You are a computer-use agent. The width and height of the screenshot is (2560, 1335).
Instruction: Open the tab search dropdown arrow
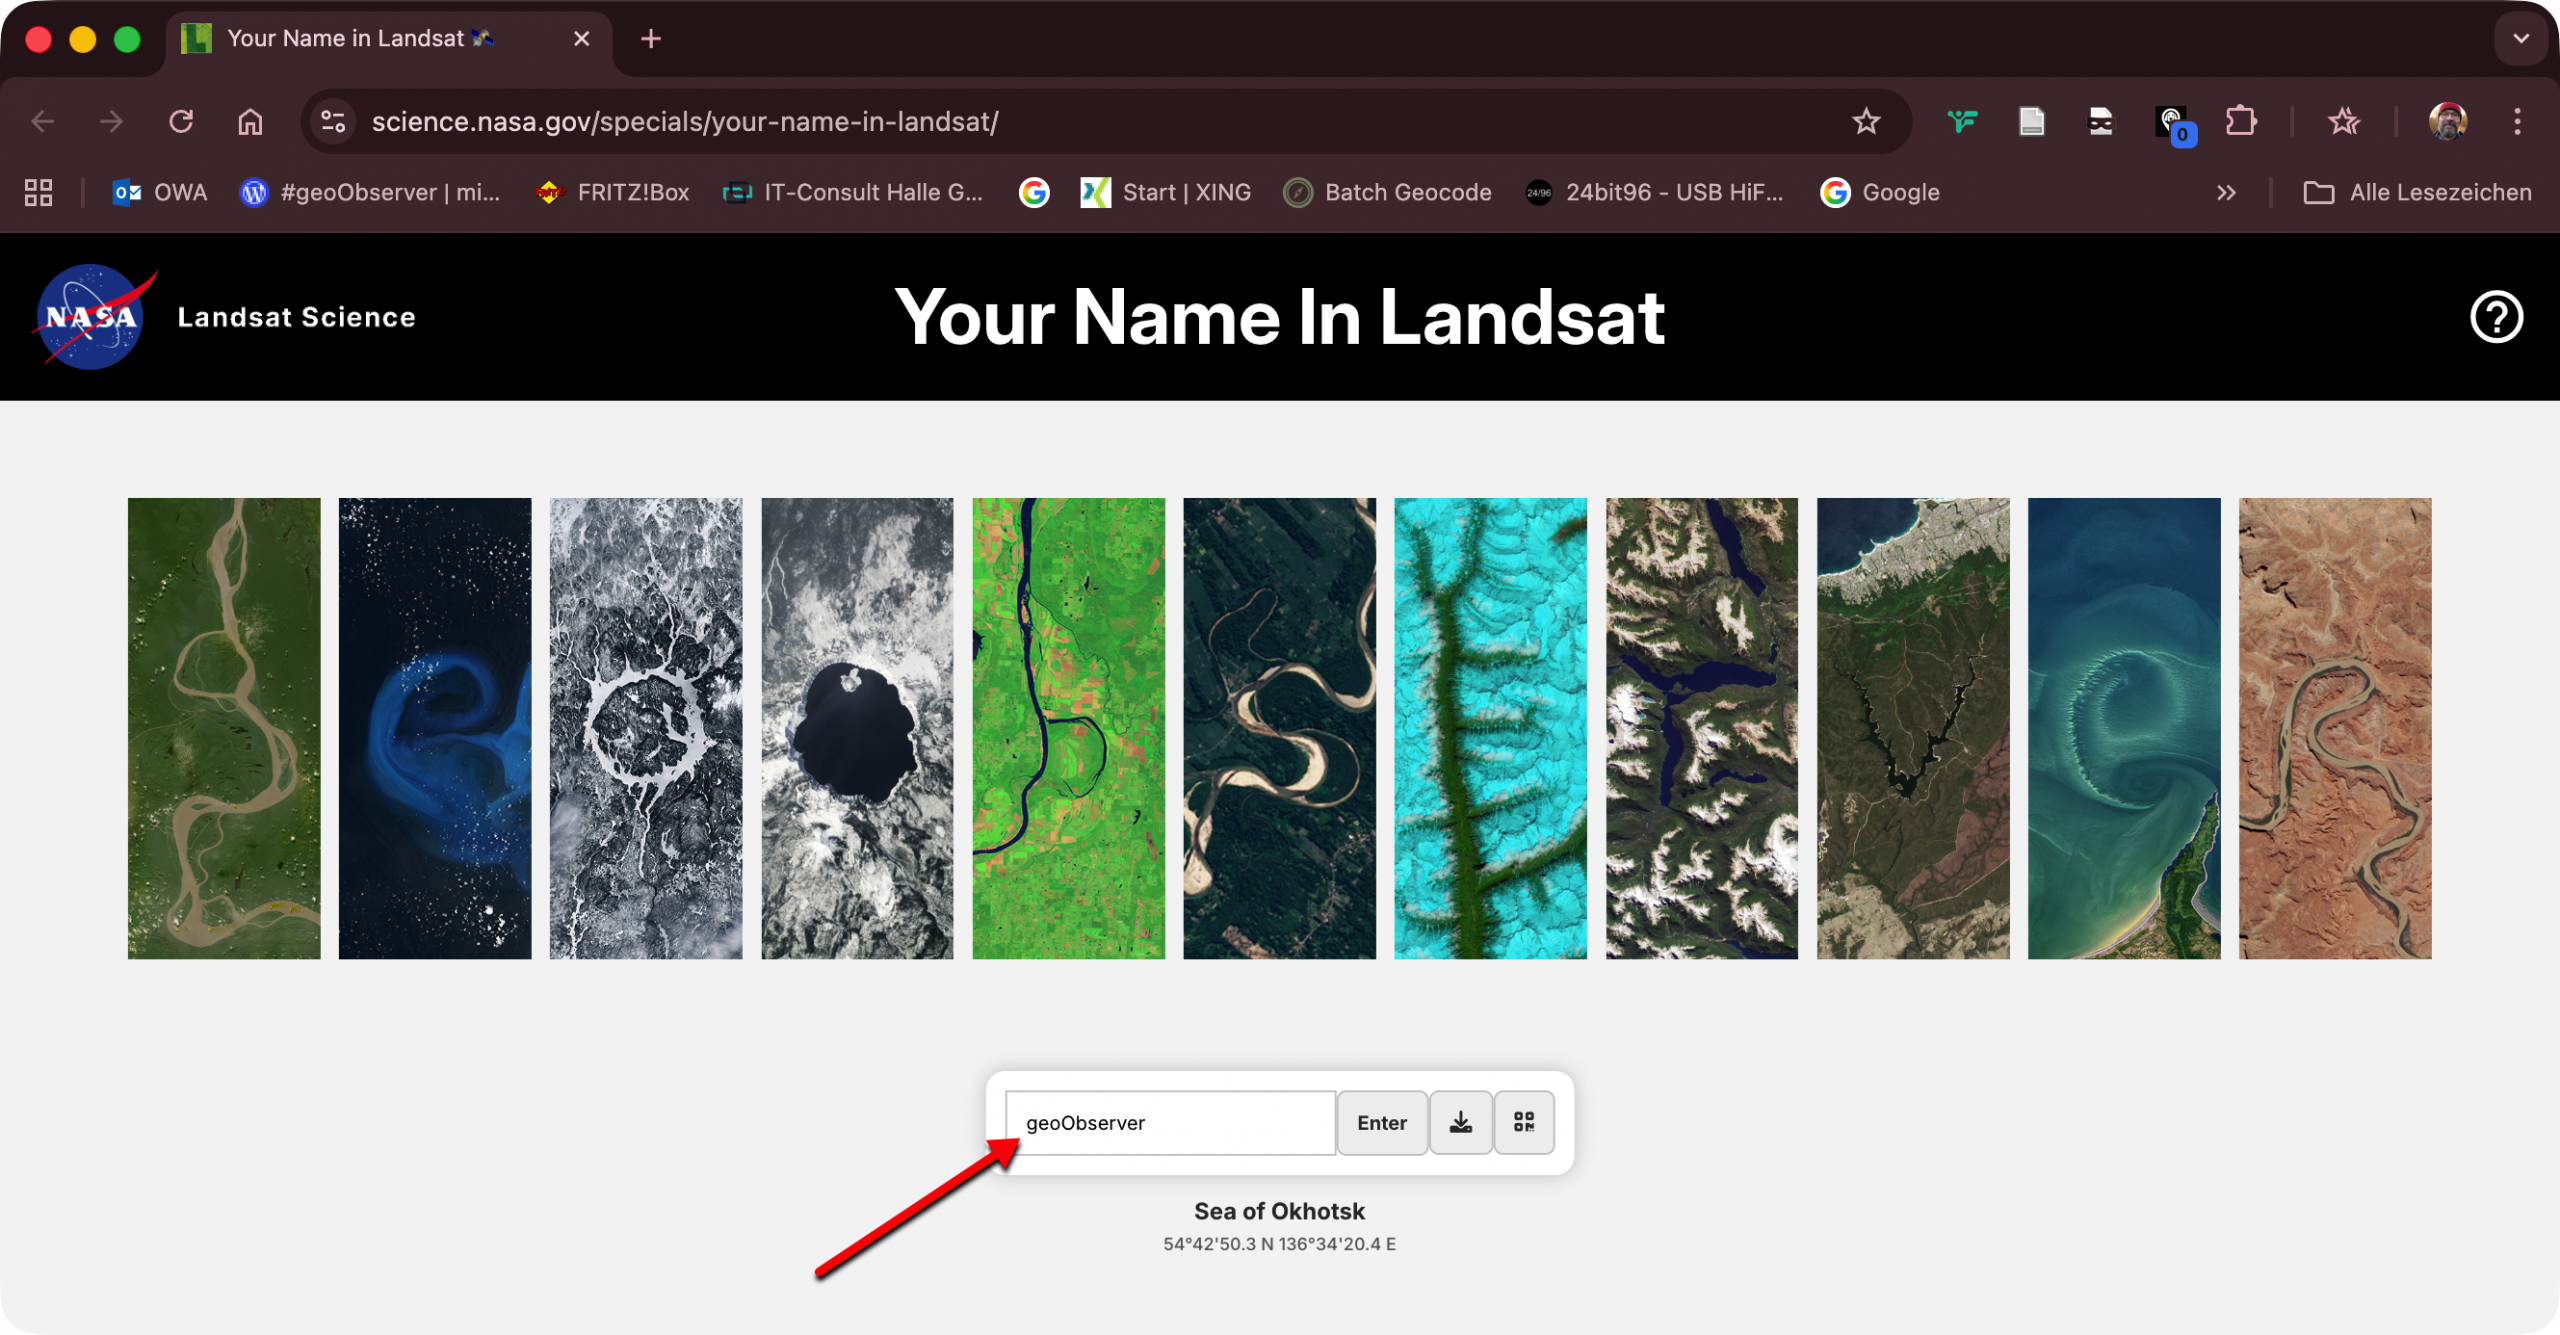pos(2520,39)
